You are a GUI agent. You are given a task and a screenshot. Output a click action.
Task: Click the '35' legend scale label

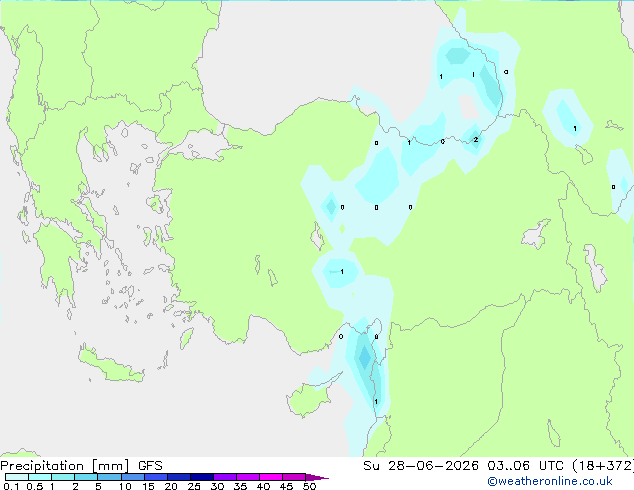point(240,486)
